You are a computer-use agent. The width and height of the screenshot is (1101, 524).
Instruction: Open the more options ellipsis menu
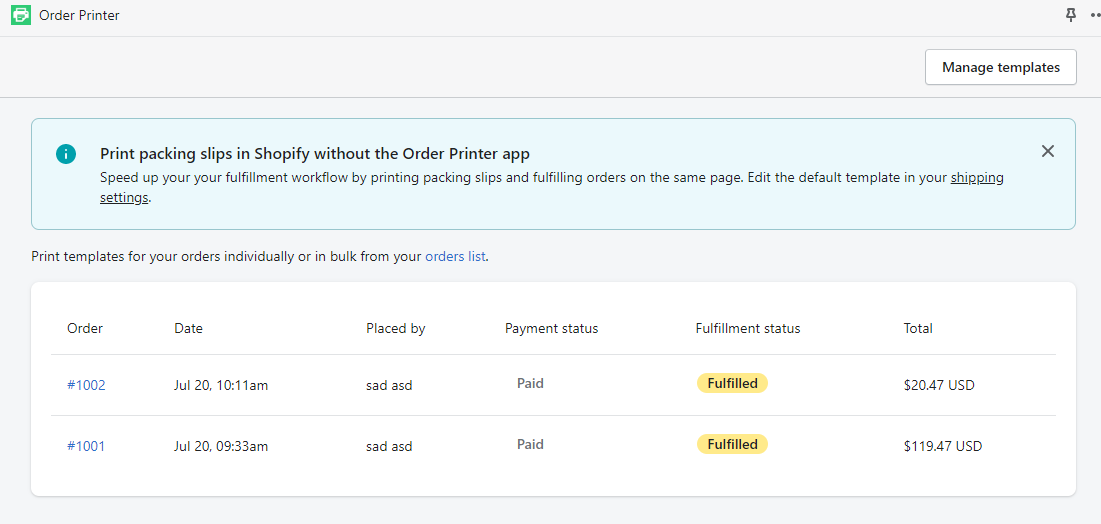point(1094,15)
